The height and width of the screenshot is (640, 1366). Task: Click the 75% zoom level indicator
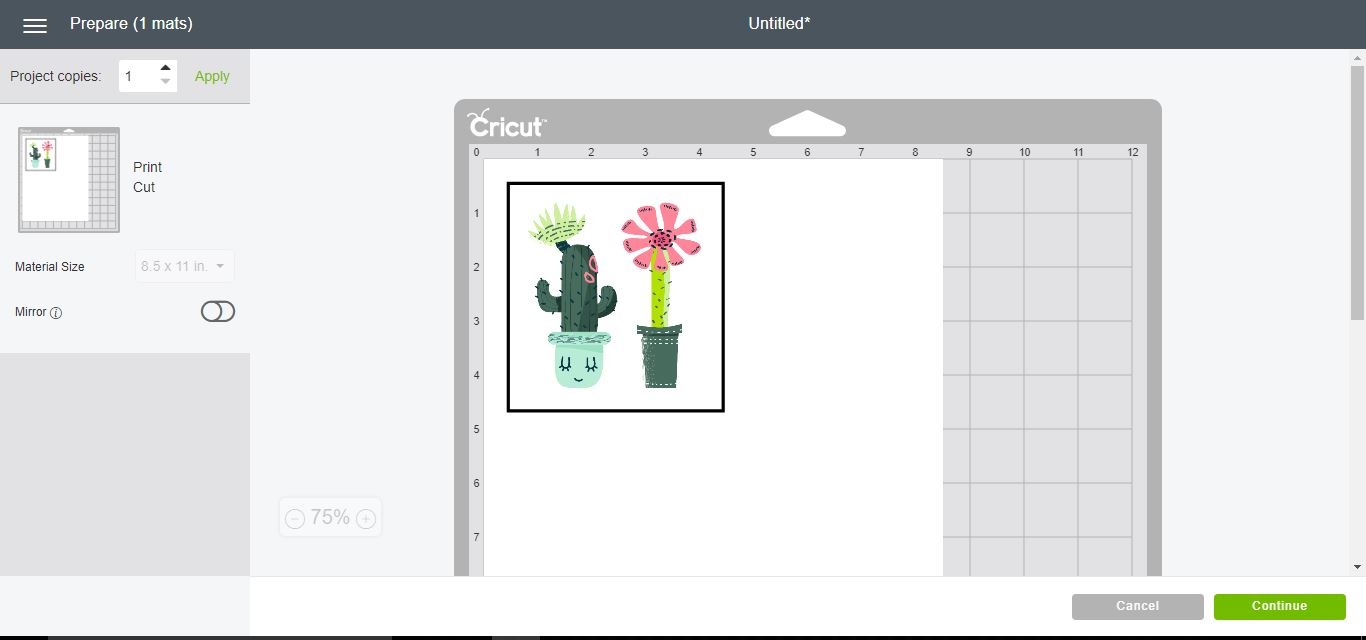[330, 517]
